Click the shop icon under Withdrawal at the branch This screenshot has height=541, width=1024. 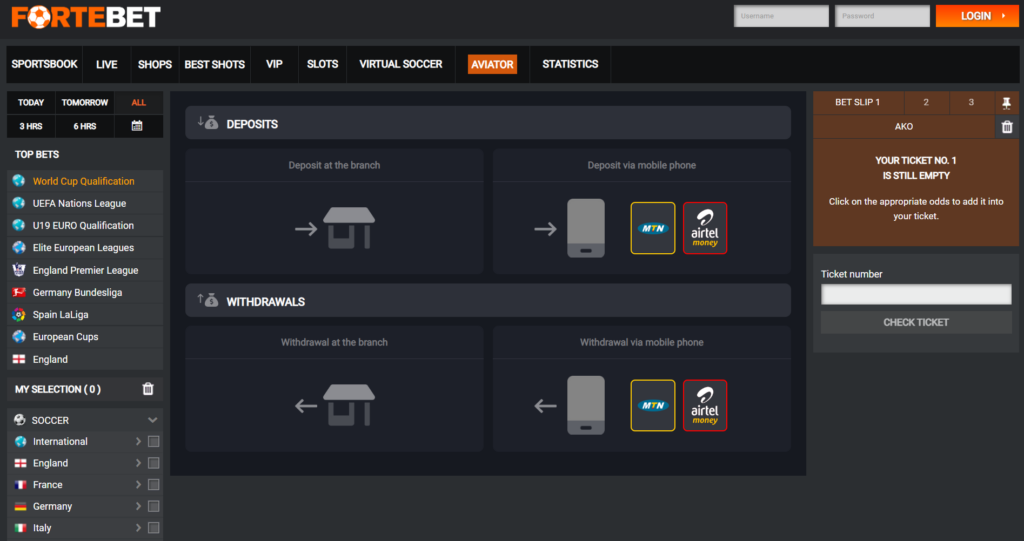click(349, 405)
